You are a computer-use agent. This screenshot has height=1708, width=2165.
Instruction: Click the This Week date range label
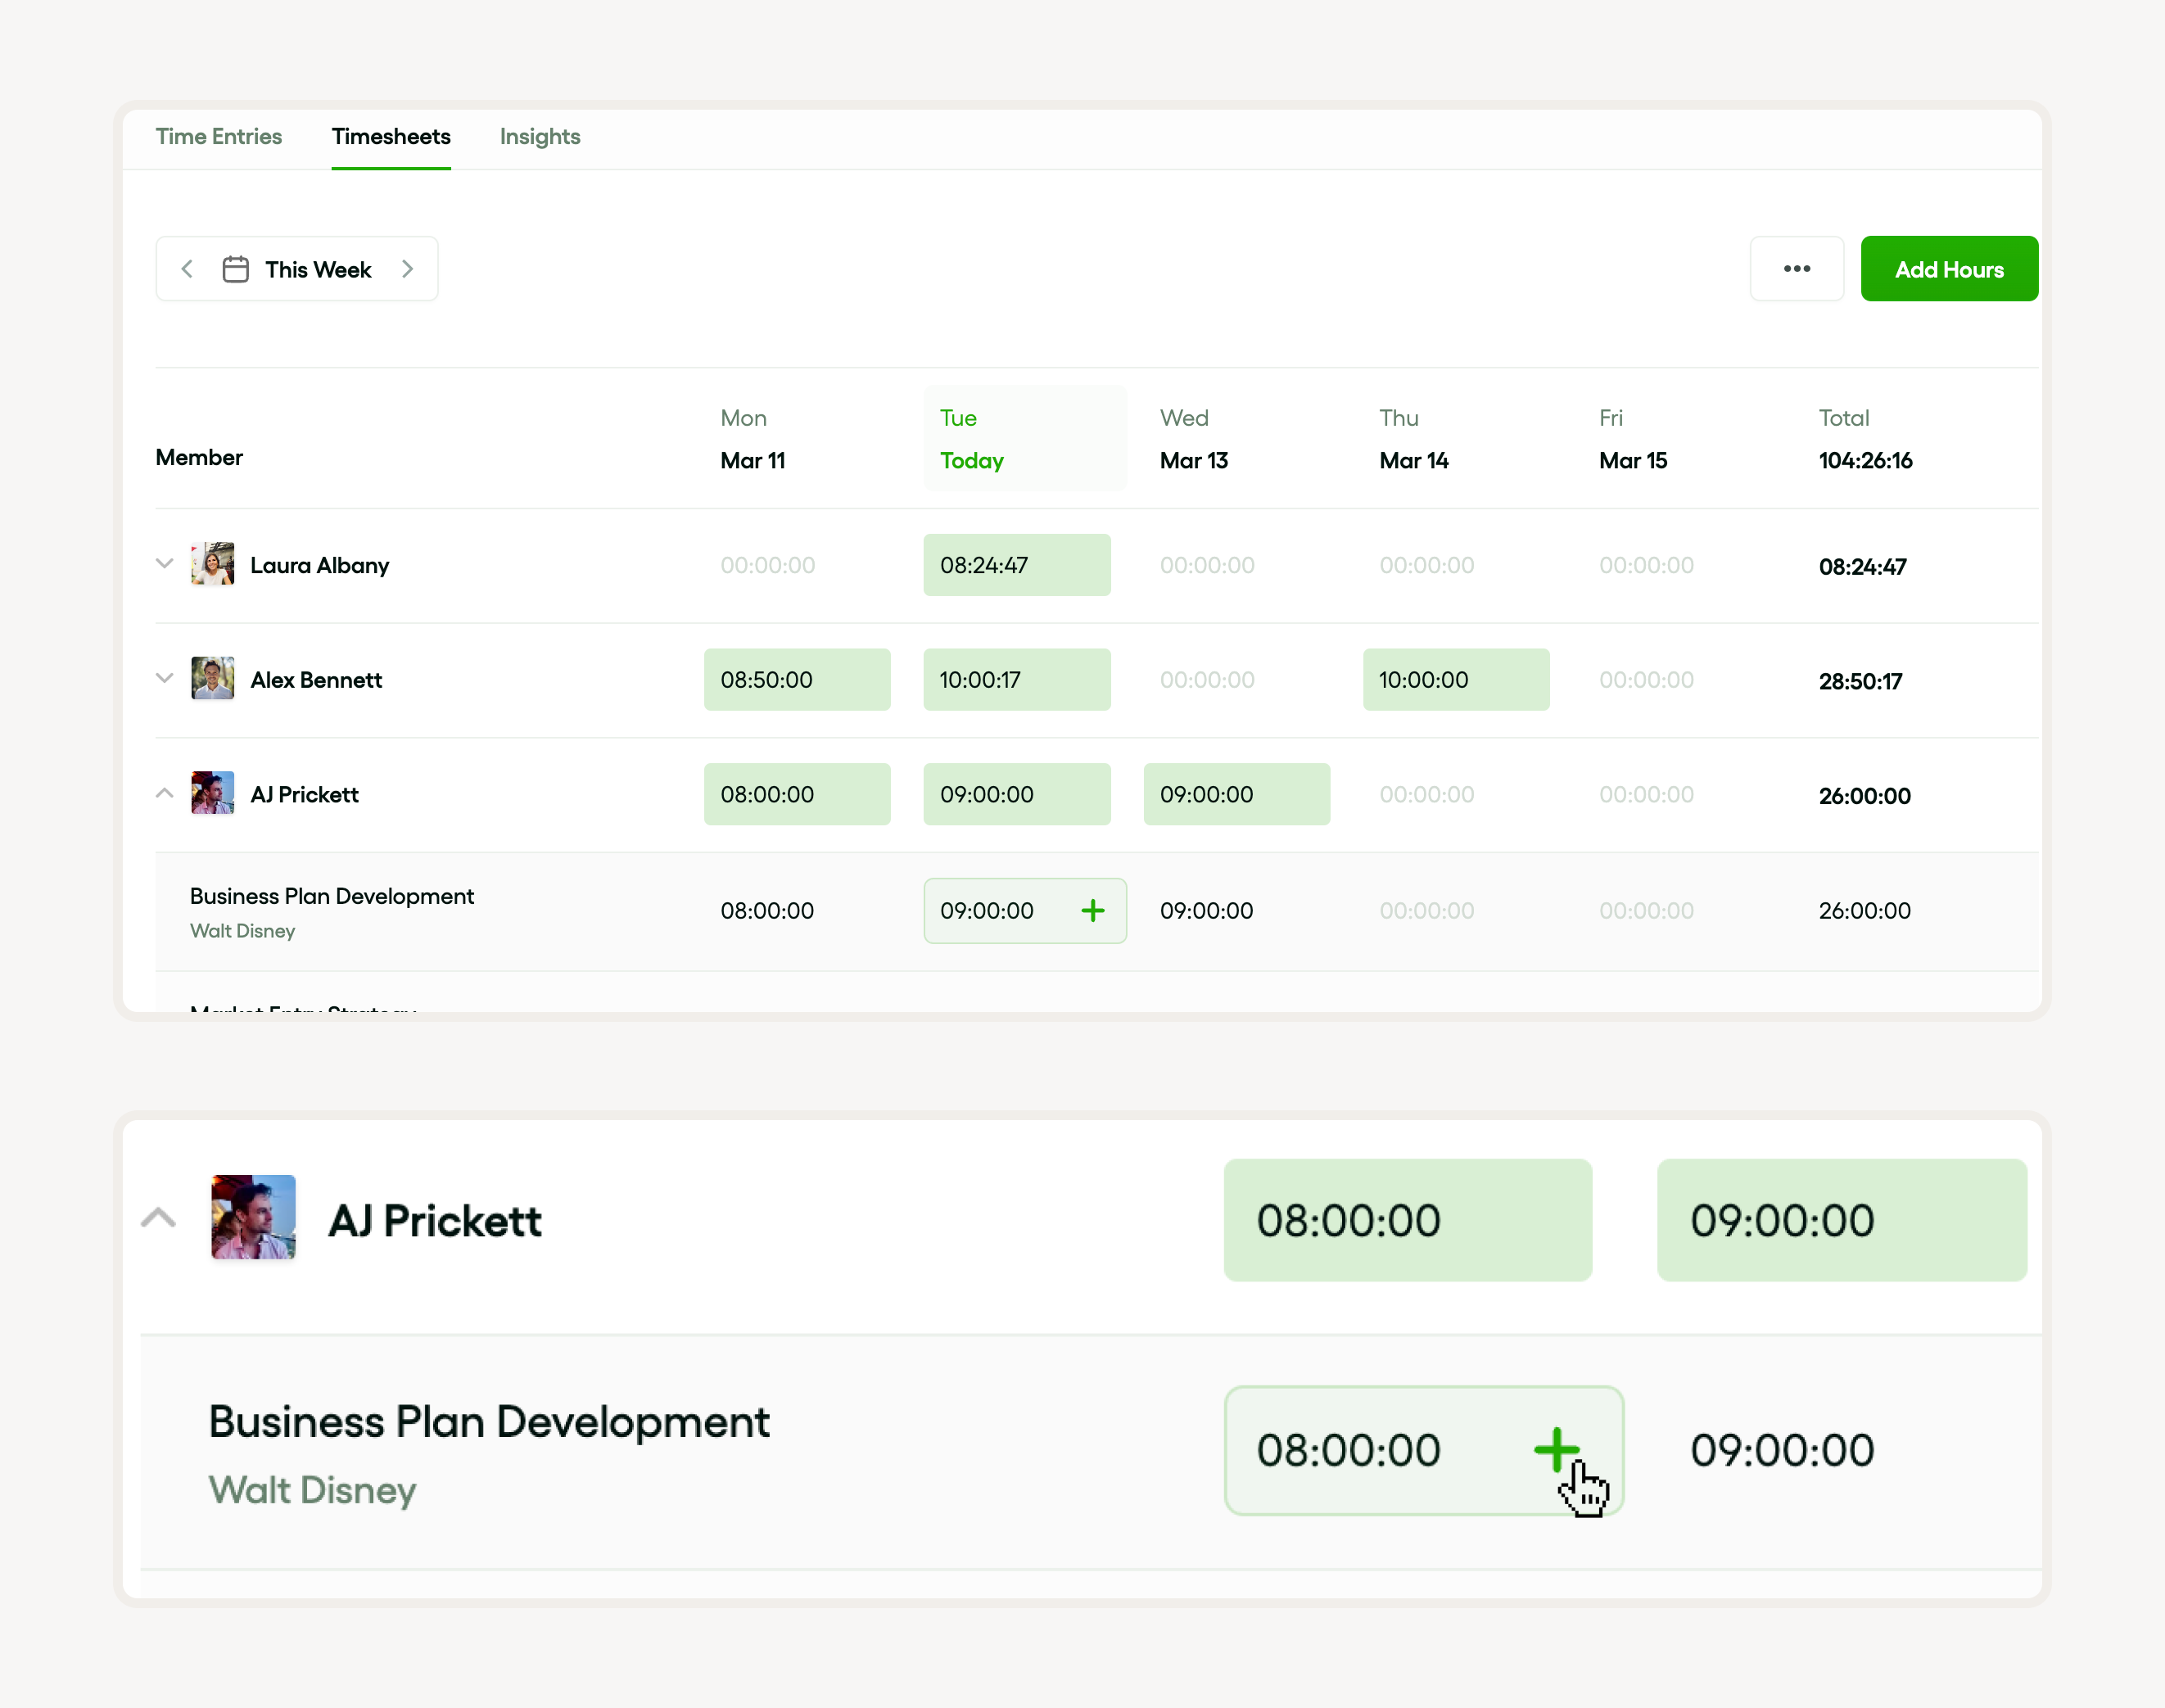click(x=318, y=269)
